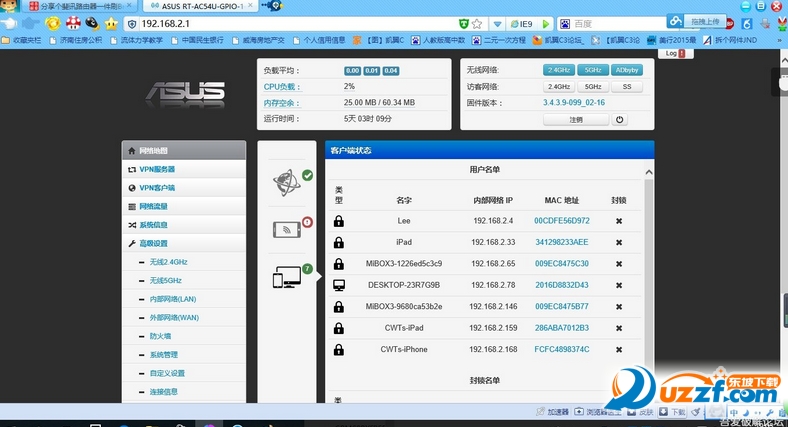
Task: Click the 内存空余 link
Action: tap(282, 103)
